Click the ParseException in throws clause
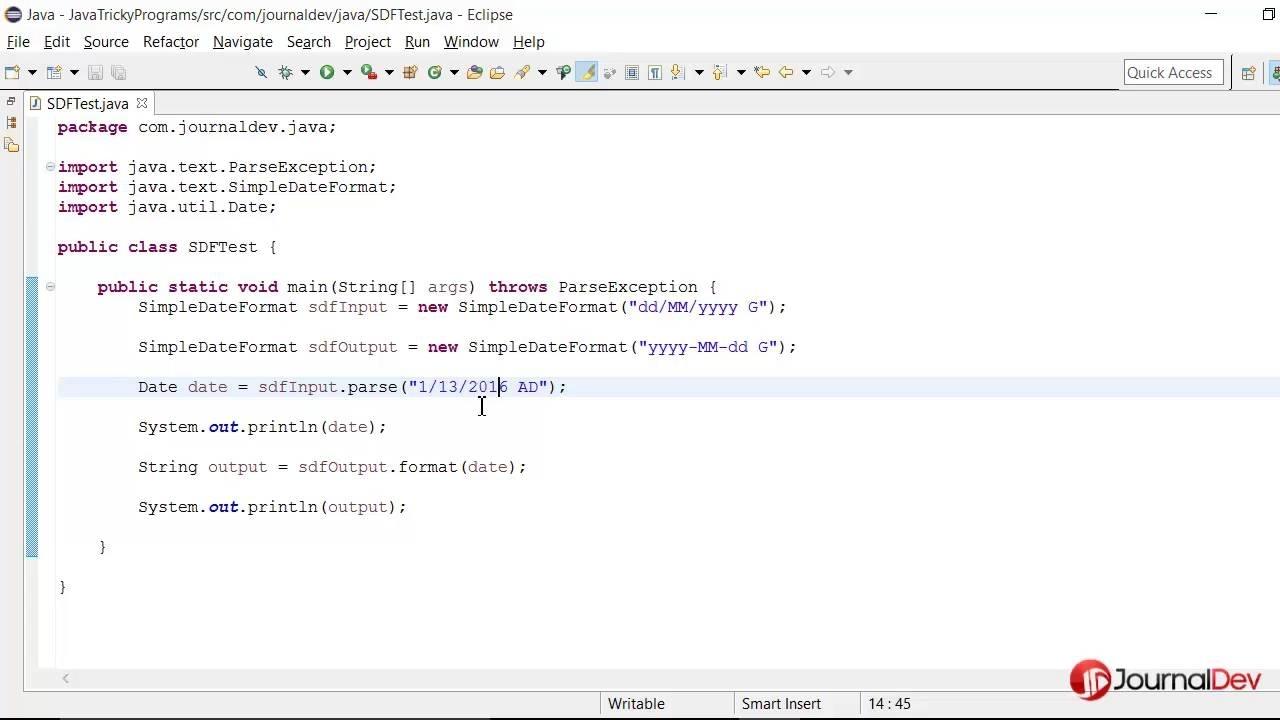 [628, 287]
